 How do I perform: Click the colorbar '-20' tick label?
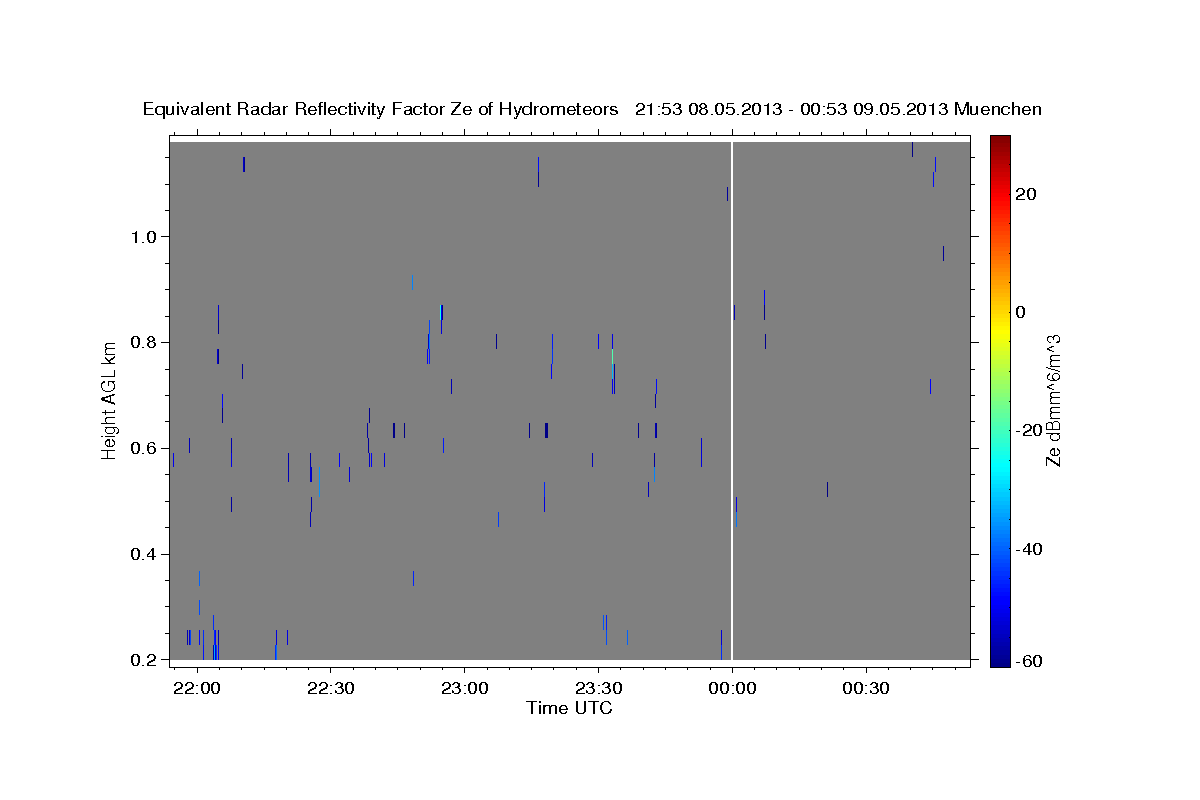(x=1029, y=430)
